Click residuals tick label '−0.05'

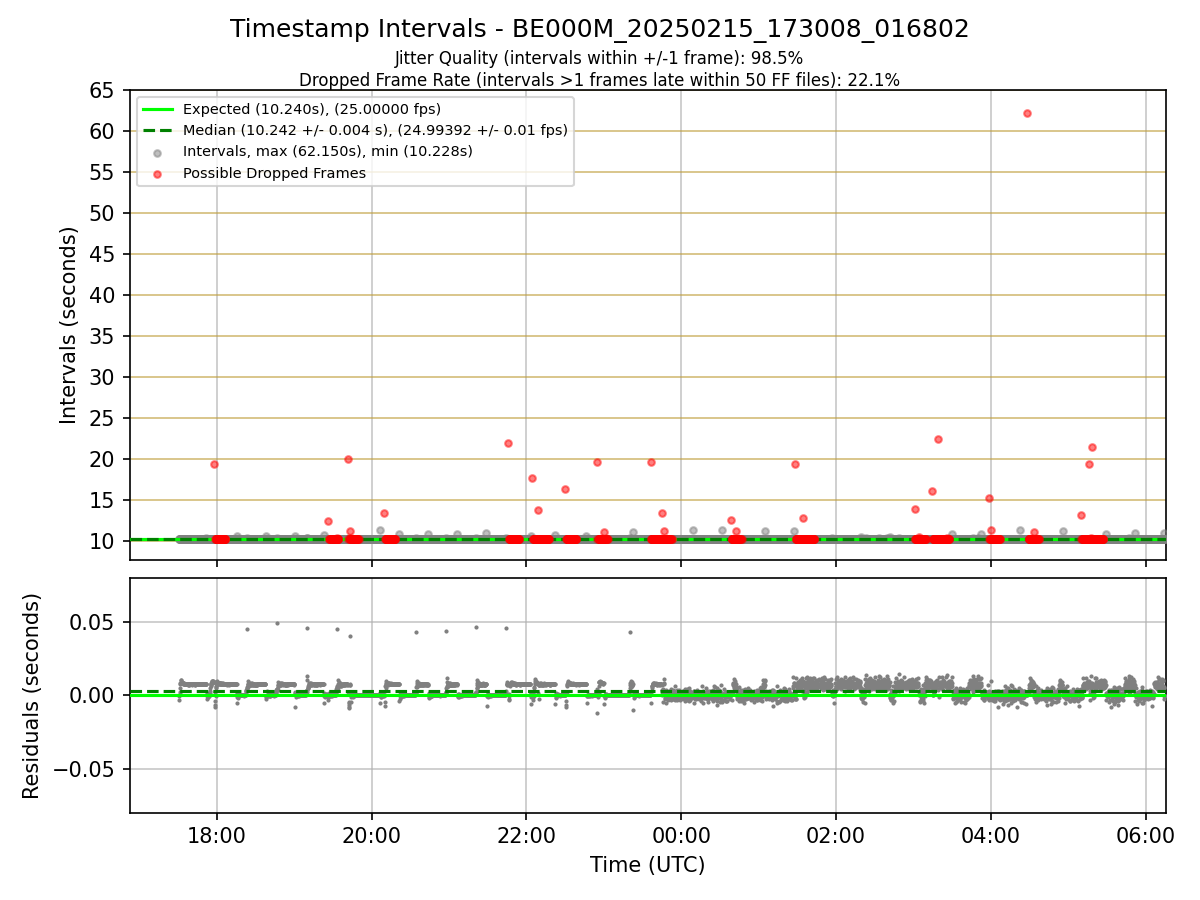85,769
